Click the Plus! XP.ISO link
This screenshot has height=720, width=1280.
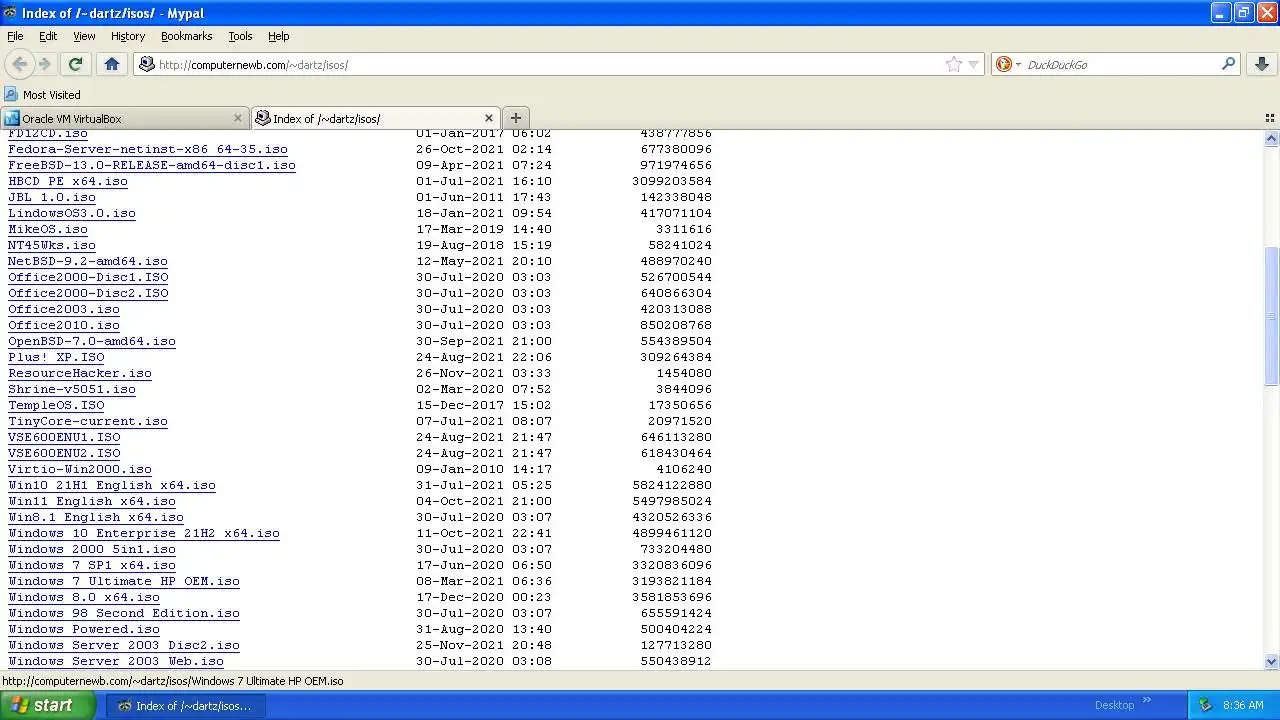[x=56, y=357]
